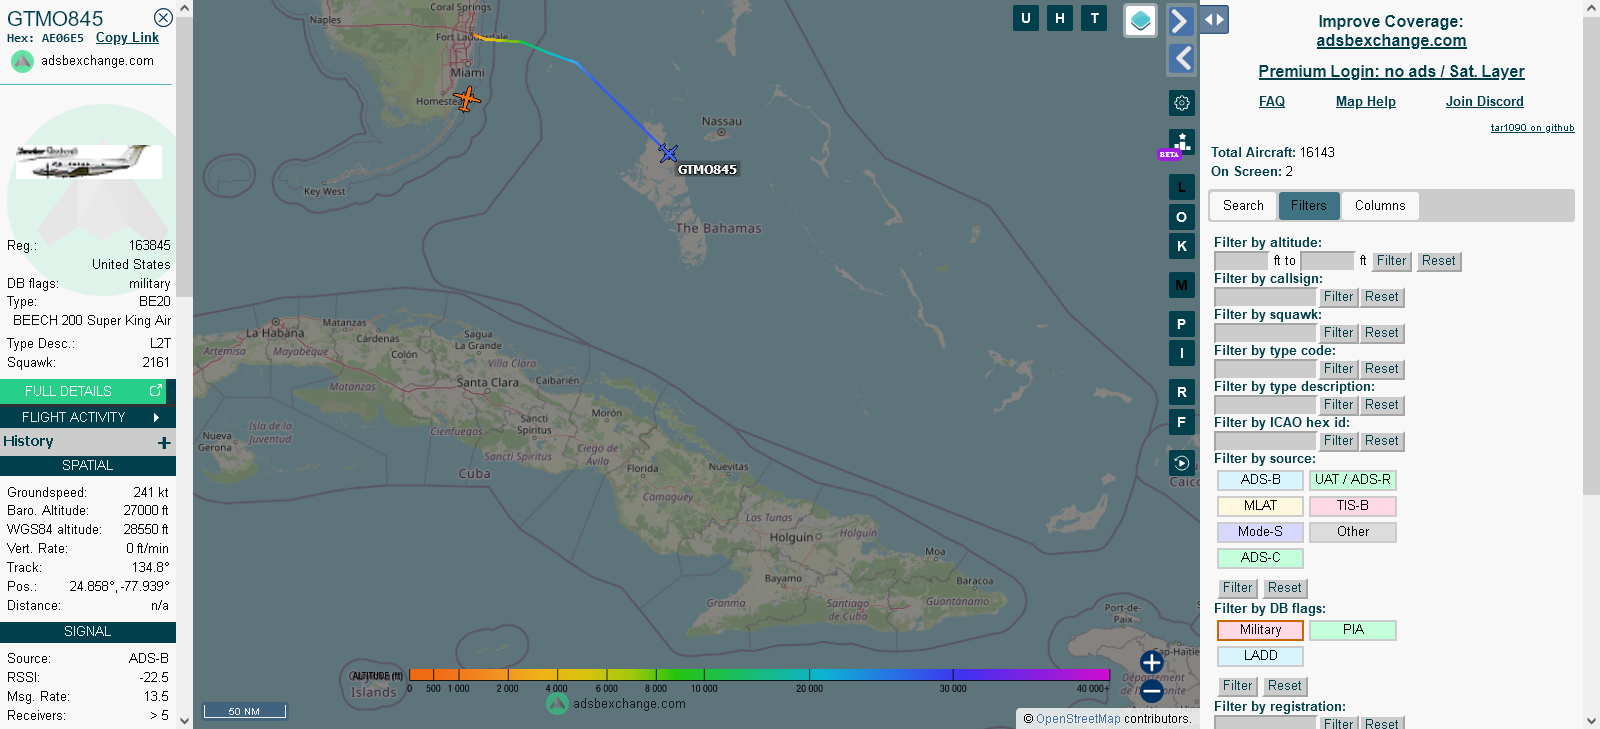Select the orange aircraft near Homestead
Viewport: 1600px width, 729px height.
pyautogui.click(x=466, y=98)
